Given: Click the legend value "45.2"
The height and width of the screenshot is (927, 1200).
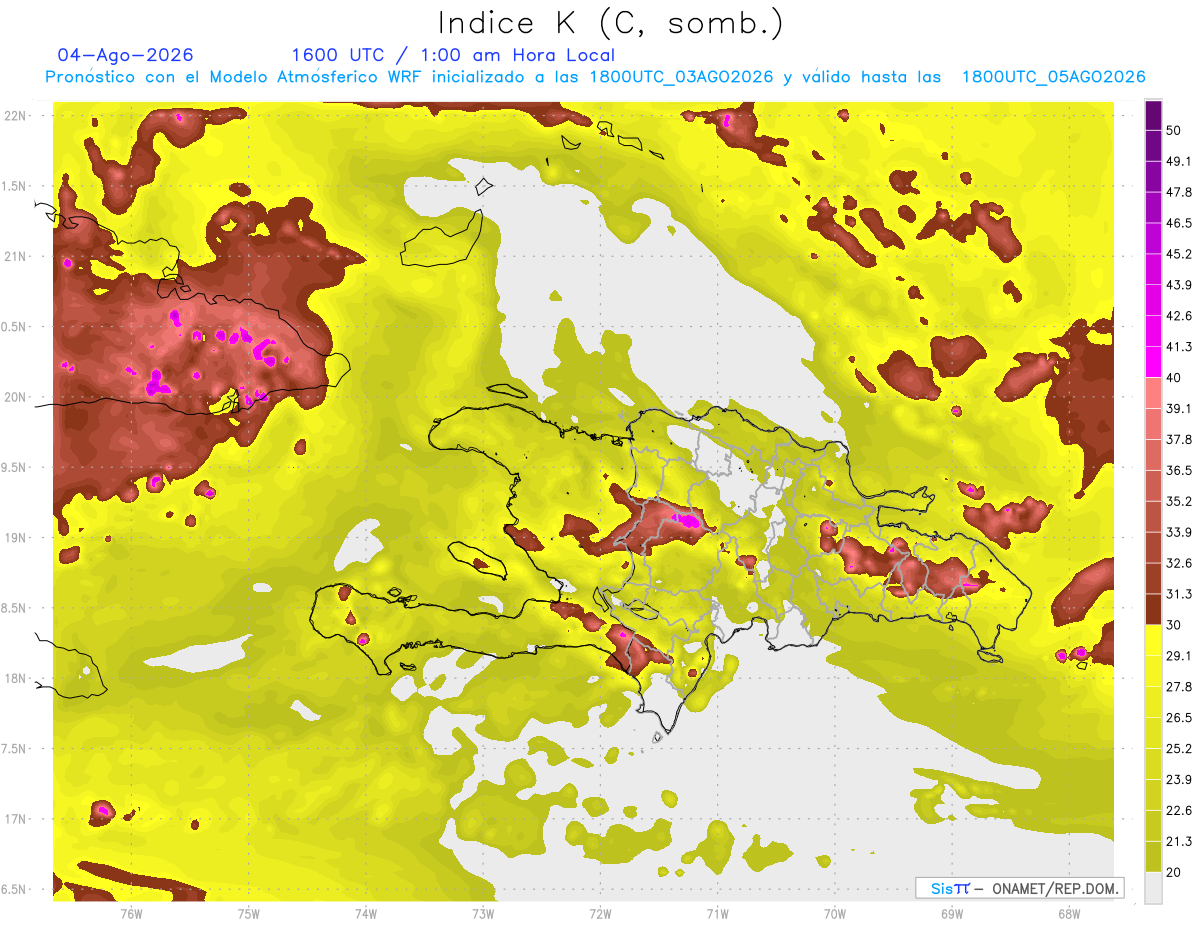Looking at the screenshot, I should (x=1180, y=254).
